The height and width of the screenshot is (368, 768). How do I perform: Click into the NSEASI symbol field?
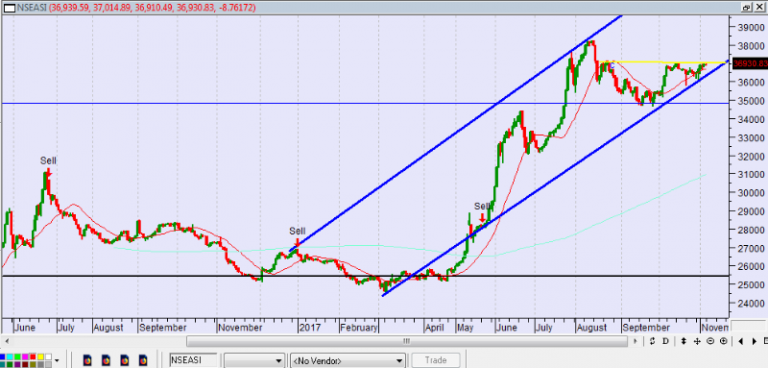coord(194,361)
